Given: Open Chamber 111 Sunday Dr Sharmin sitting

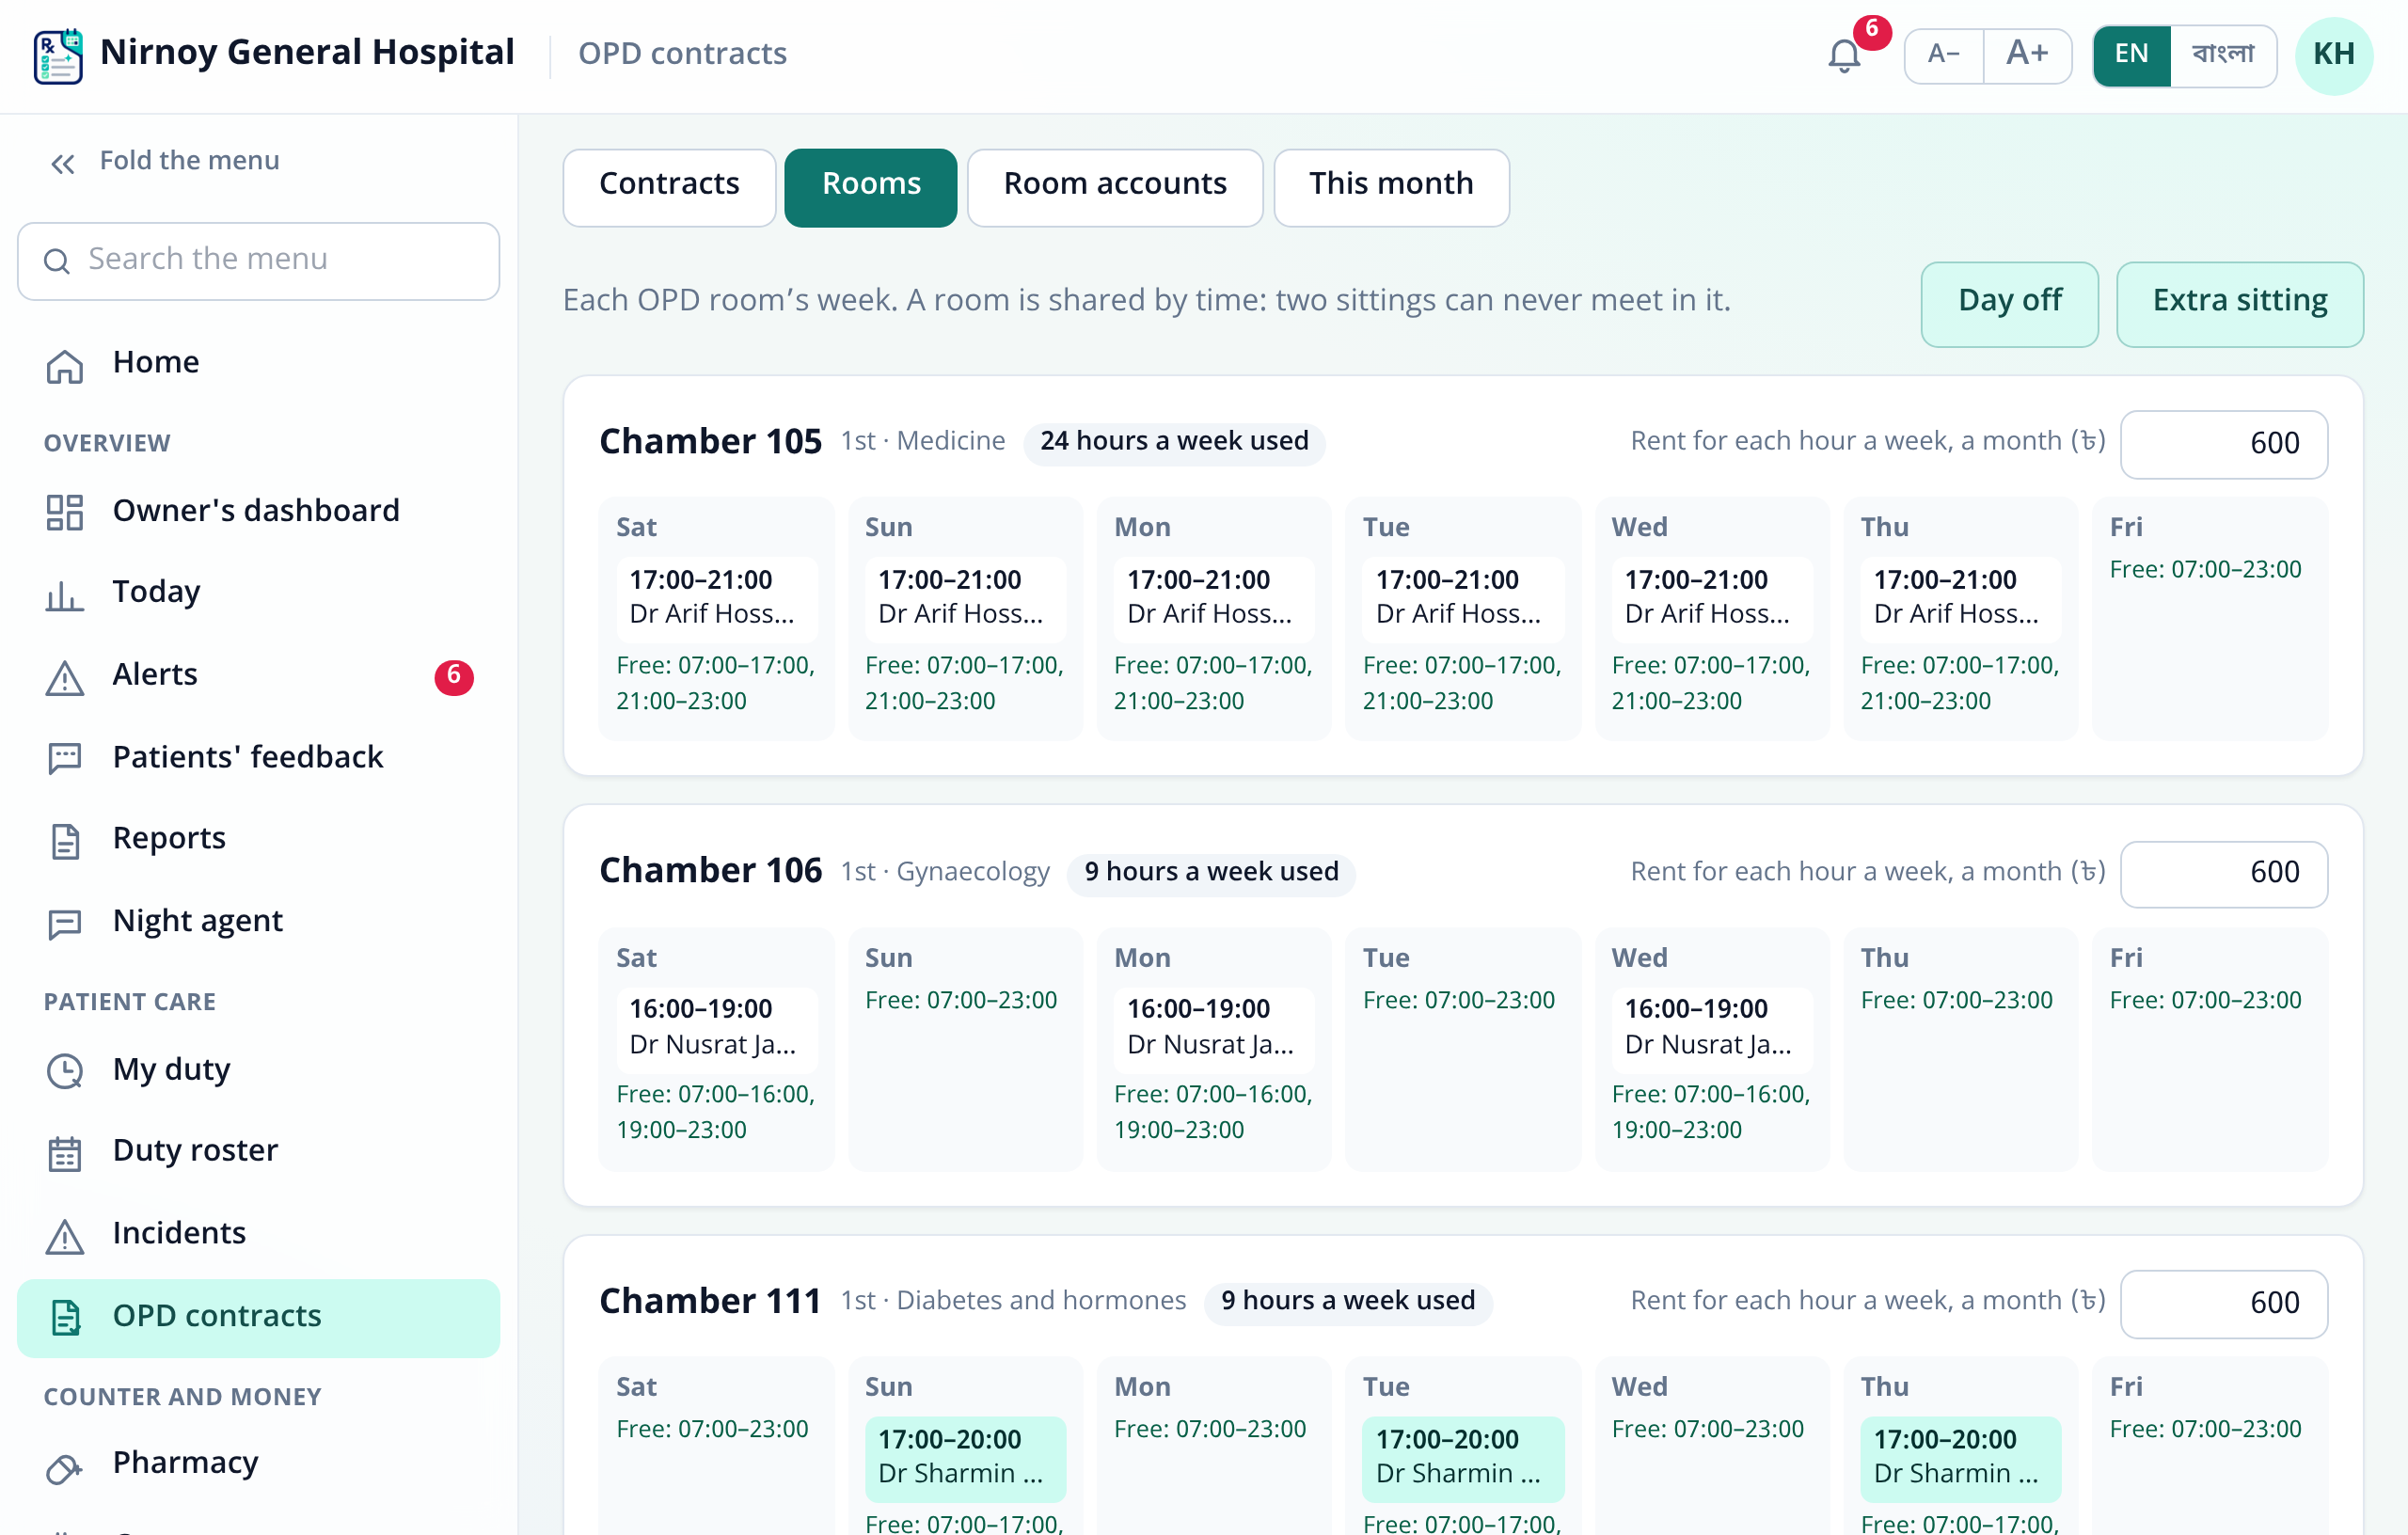Looking at the screenshot, I should 965,1459.
